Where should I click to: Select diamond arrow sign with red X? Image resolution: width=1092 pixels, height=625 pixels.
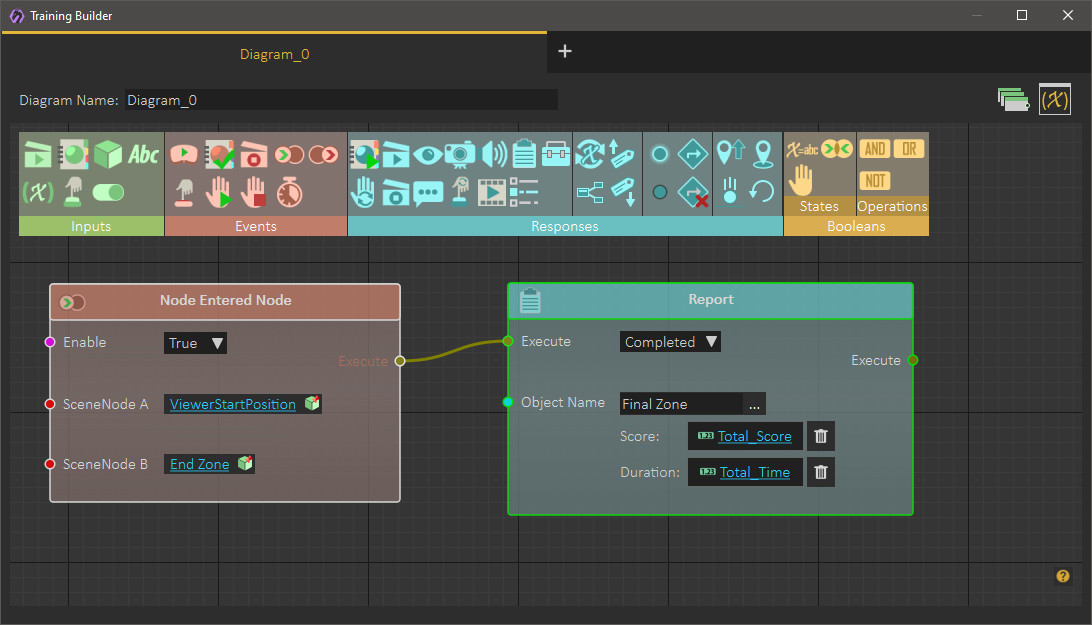coord(692,192)
